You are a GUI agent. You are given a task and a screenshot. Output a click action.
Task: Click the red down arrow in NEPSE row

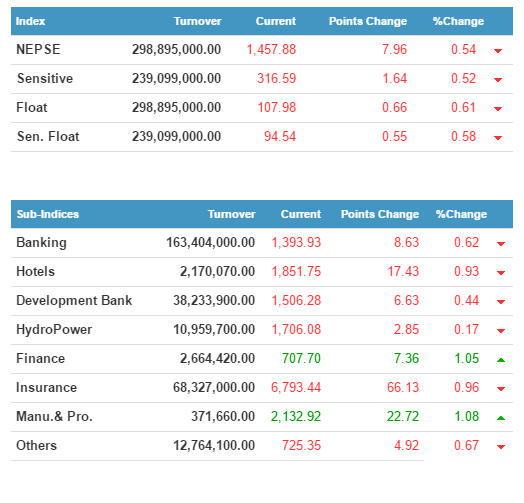coord(498,51)
